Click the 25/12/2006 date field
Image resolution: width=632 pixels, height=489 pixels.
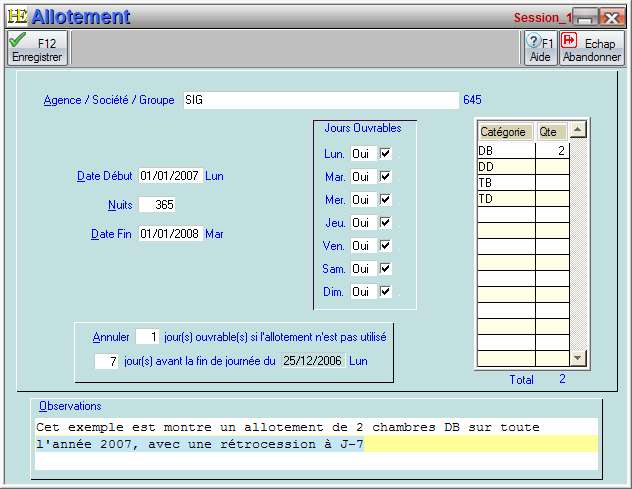[313, 361]
